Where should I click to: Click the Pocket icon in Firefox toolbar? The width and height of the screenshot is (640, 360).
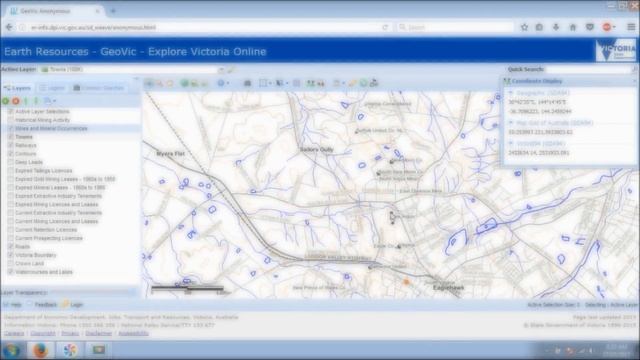pos(590,27)
